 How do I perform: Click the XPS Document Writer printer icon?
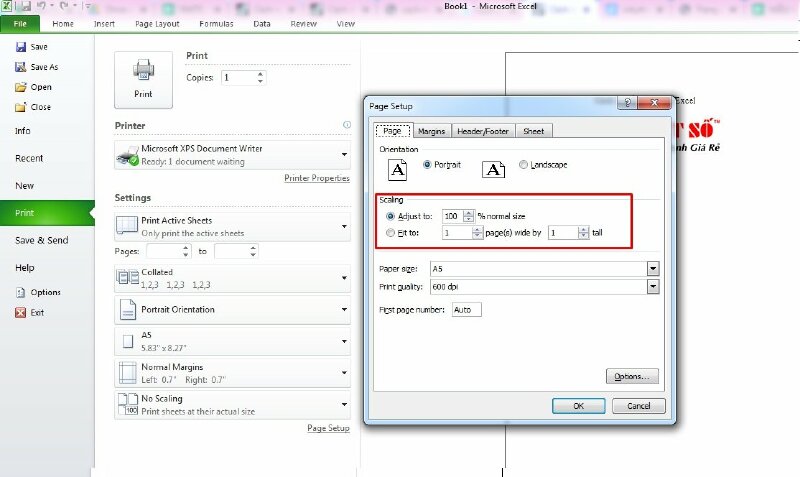point(128,155)
